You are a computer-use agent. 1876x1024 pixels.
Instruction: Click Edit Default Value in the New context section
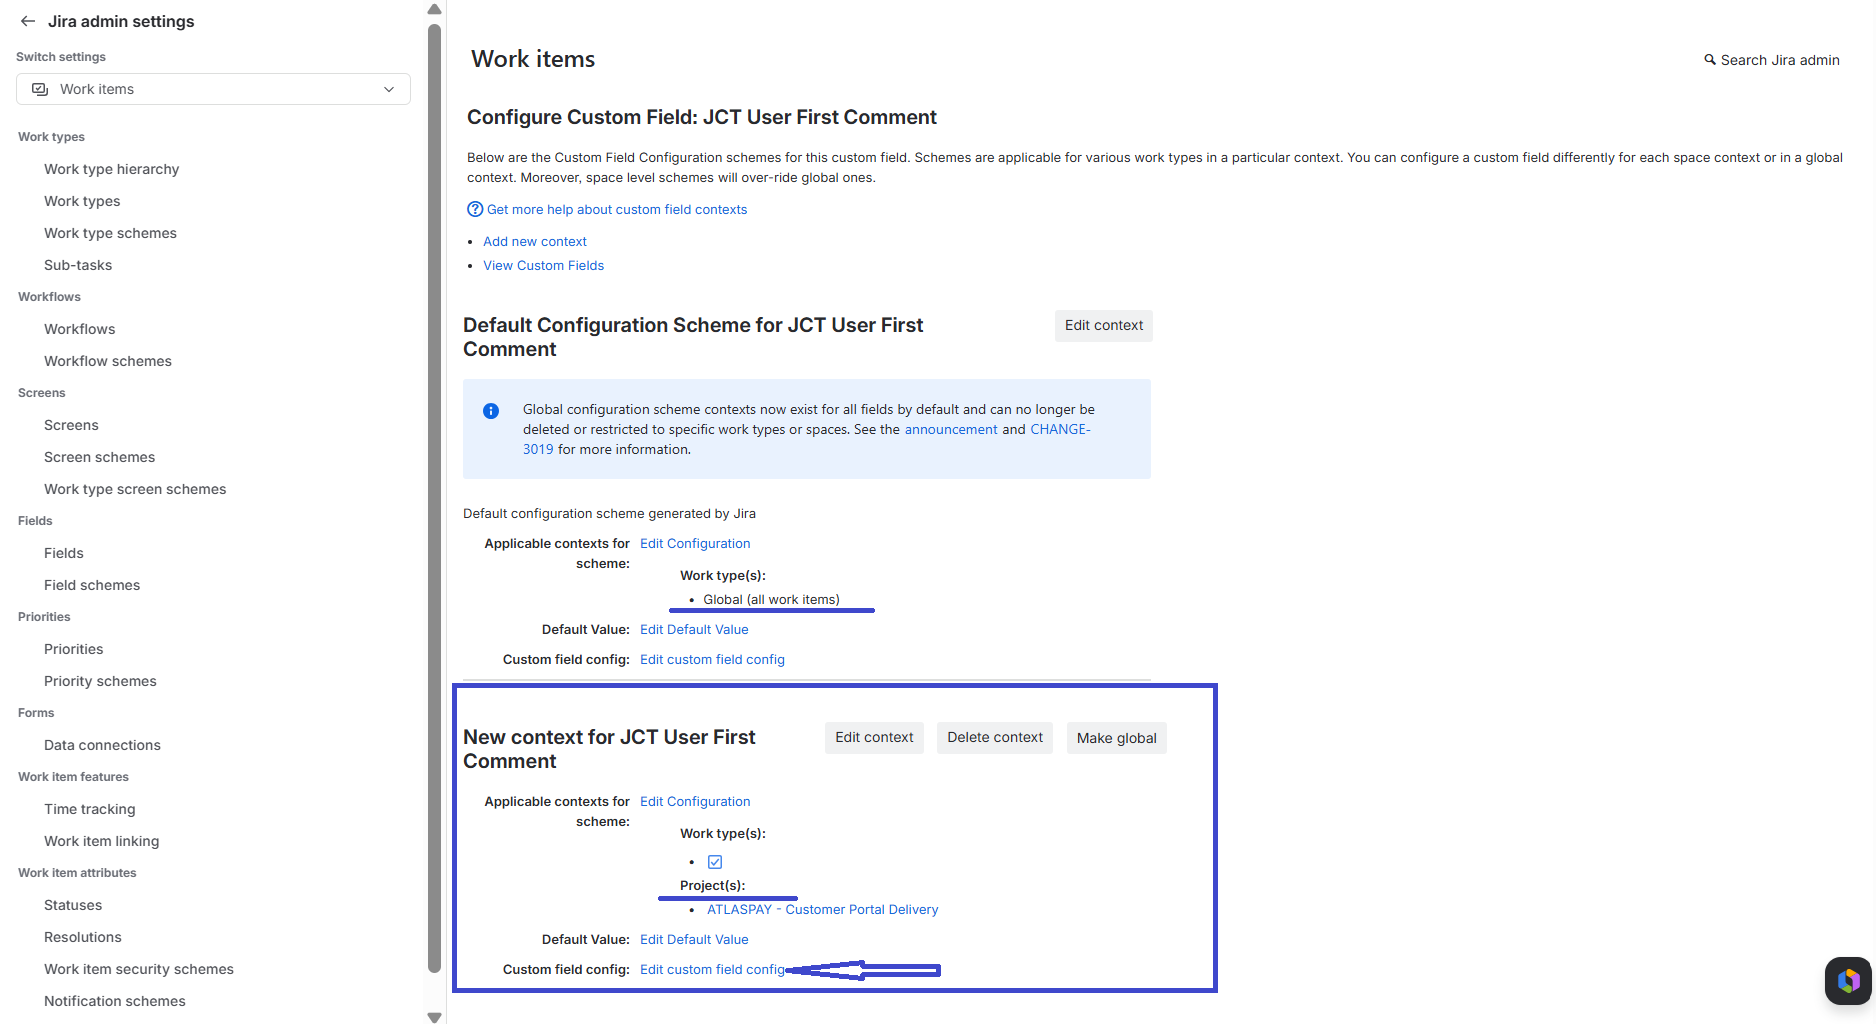[694, 939]
